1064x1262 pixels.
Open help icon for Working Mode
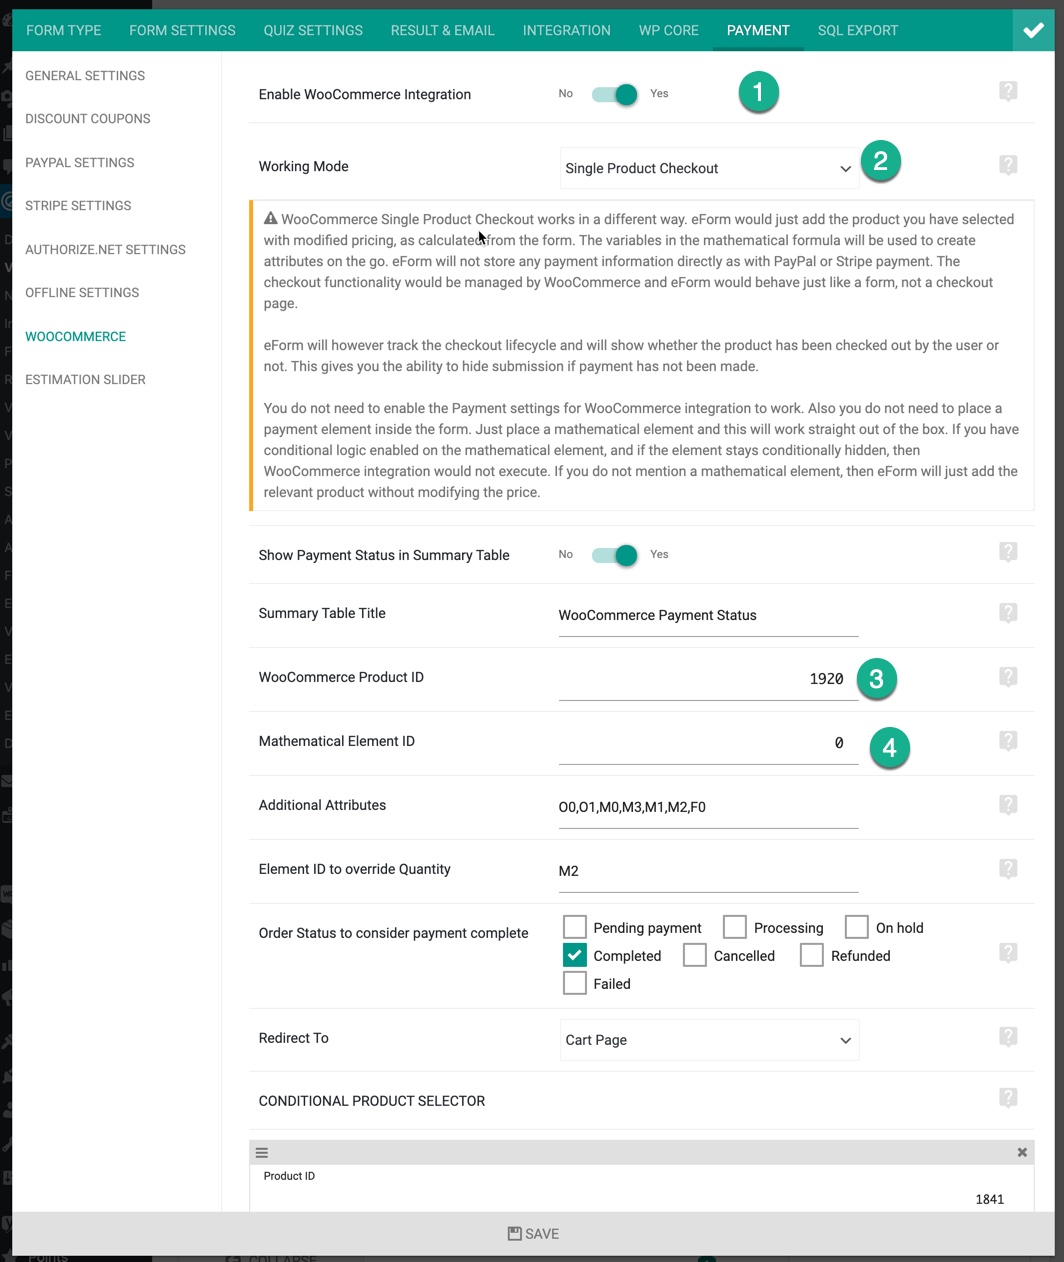[1008, 165]
